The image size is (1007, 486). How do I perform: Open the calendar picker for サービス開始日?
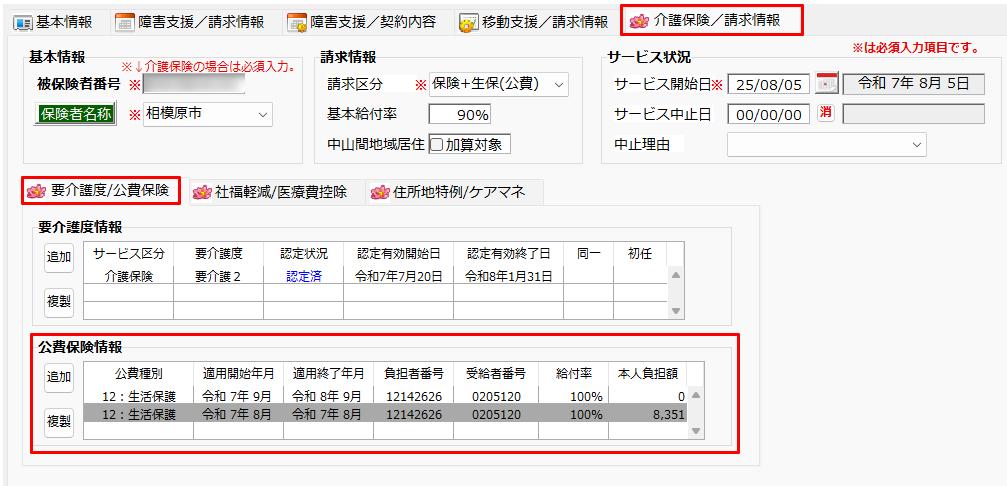(x=827, y=83)
